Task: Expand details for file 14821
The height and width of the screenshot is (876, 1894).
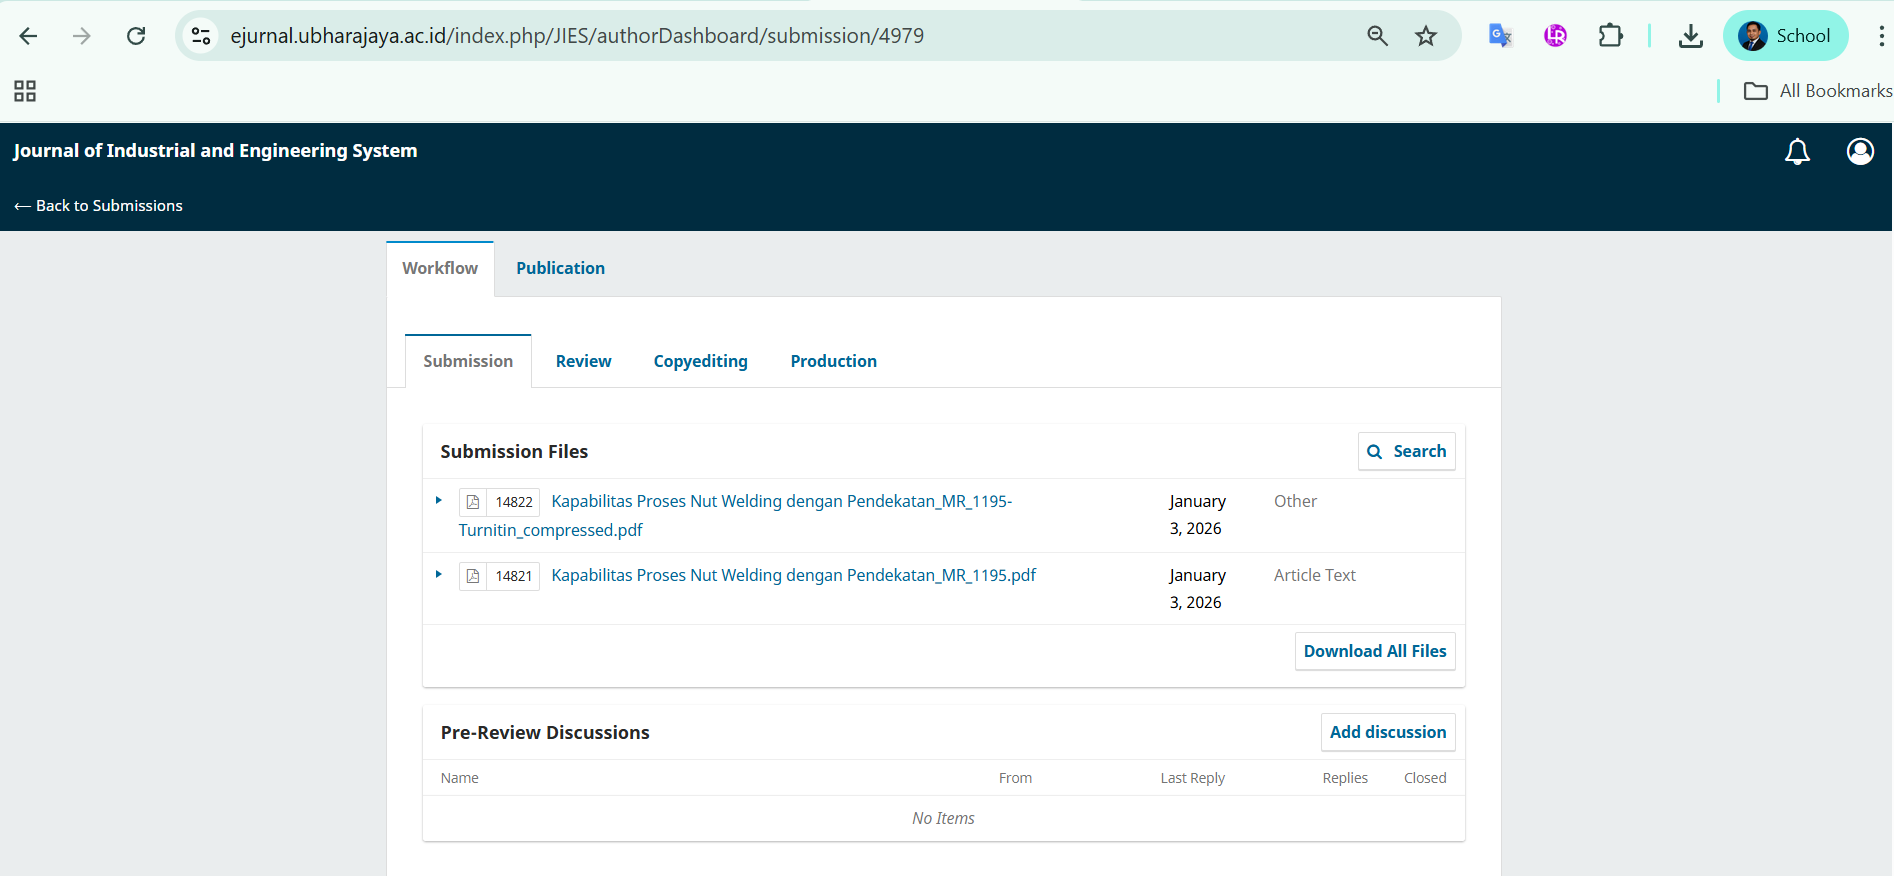Action: [x=438, y=574]
